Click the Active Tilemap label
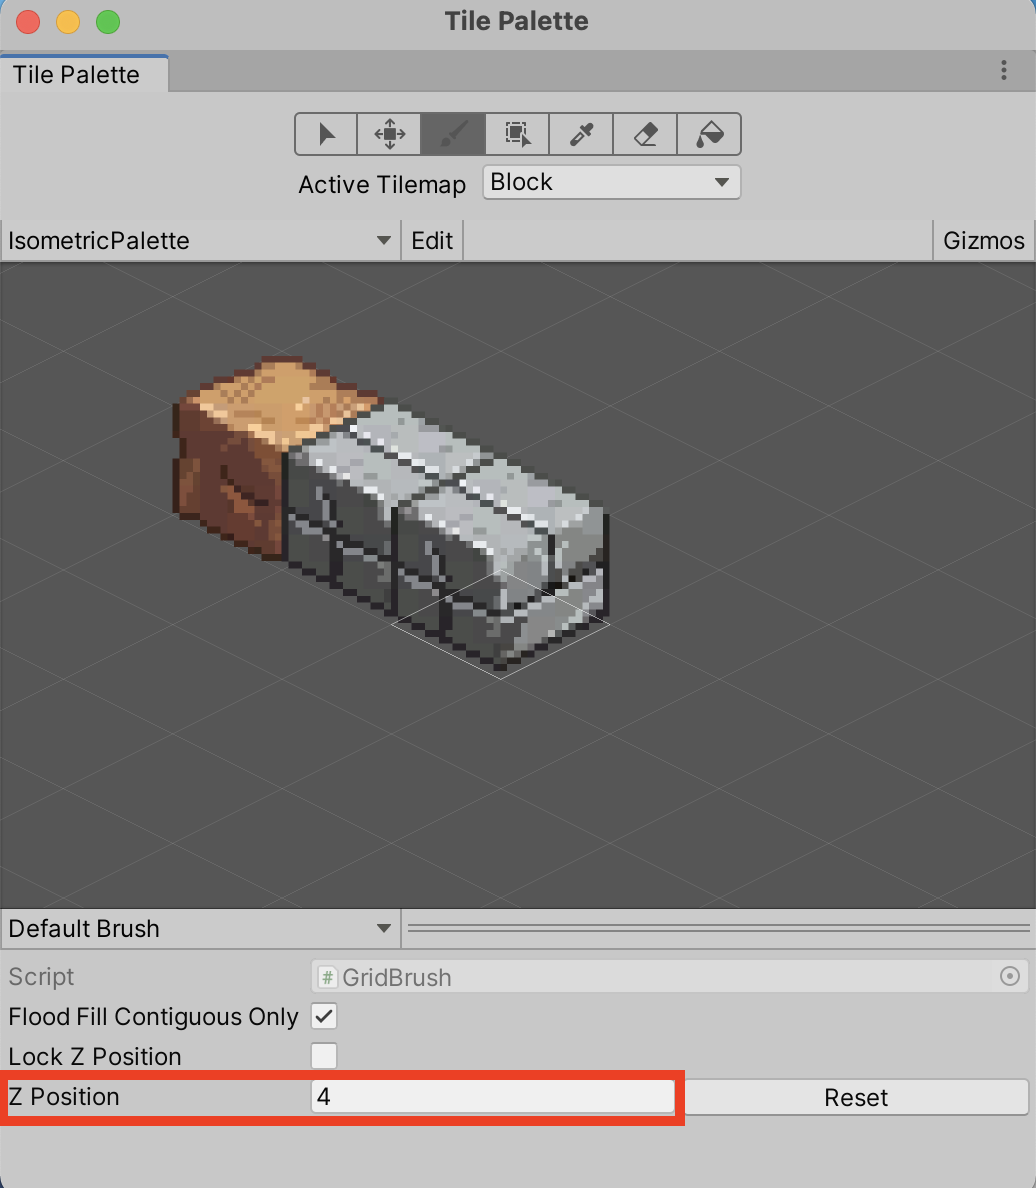 [382, 184]
